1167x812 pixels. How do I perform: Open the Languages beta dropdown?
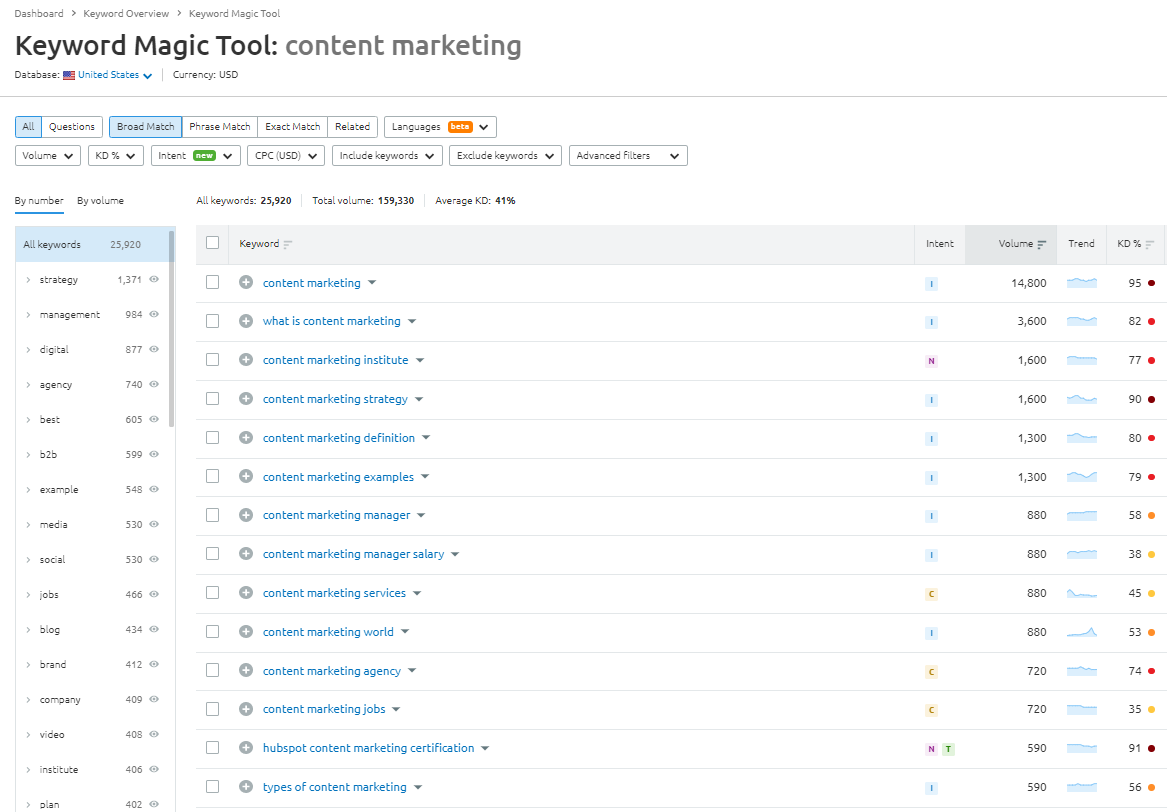click(439, 127)
